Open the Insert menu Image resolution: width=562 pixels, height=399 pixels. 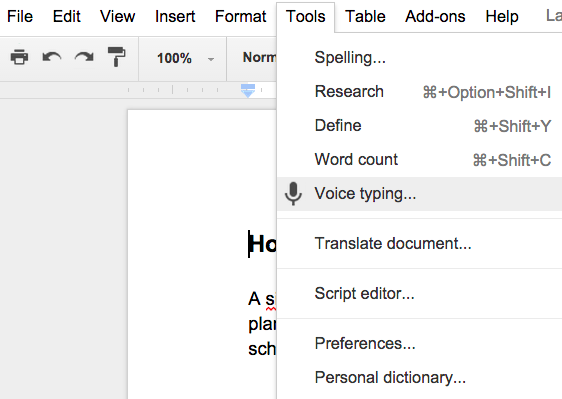pyautogui.click(x=175, y=16)
